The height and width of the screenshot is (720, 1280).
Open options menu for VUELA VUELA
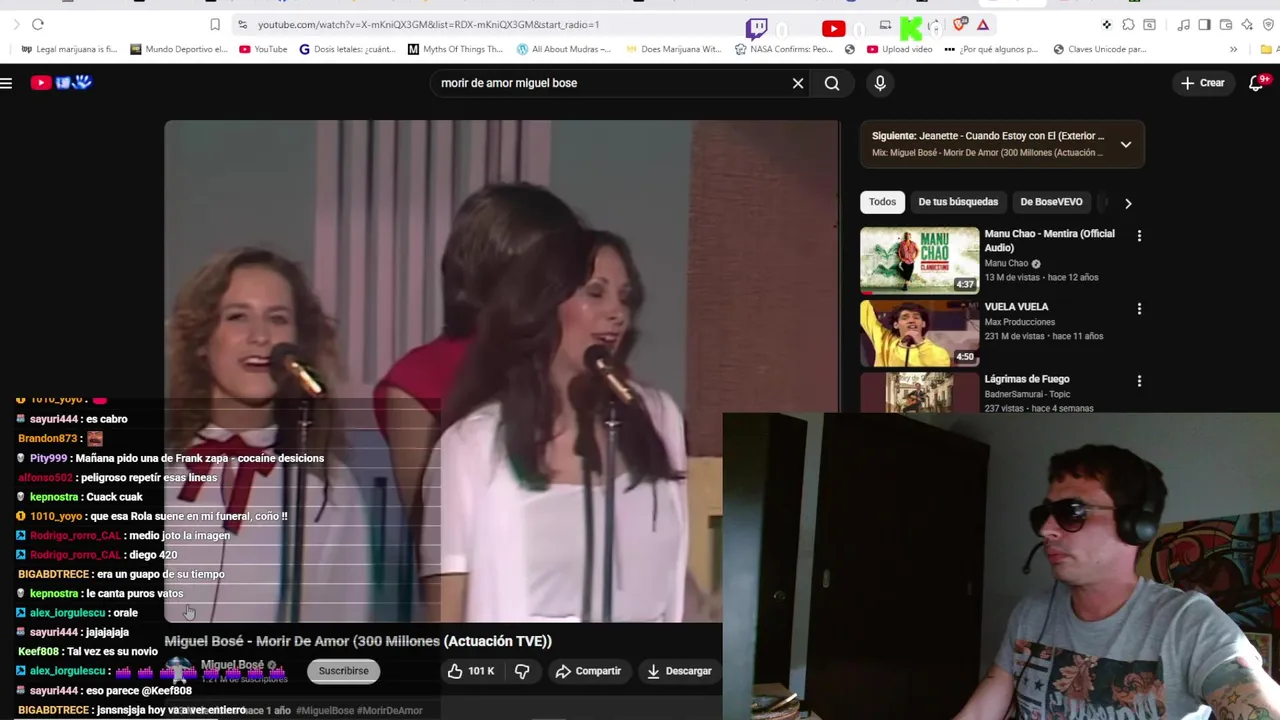(1139, 309)
